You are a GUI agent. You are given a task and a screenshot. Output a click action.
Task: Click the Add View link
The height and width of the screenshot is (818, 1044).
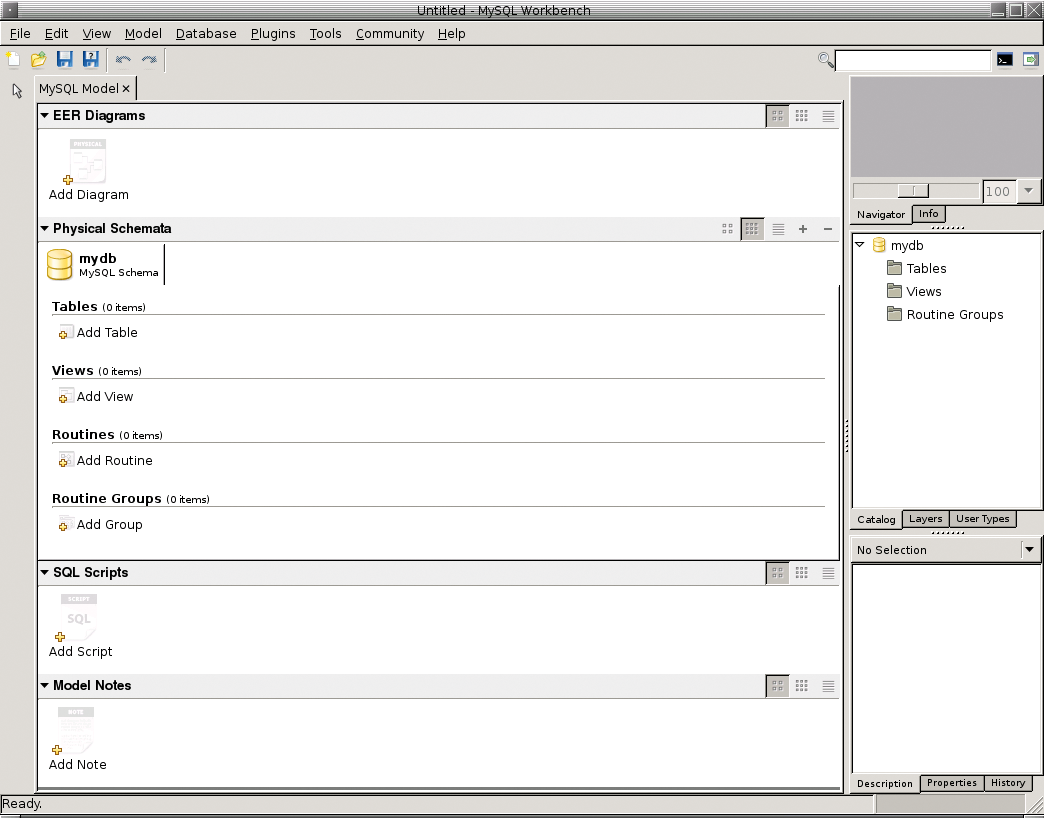tap(96, 396)
